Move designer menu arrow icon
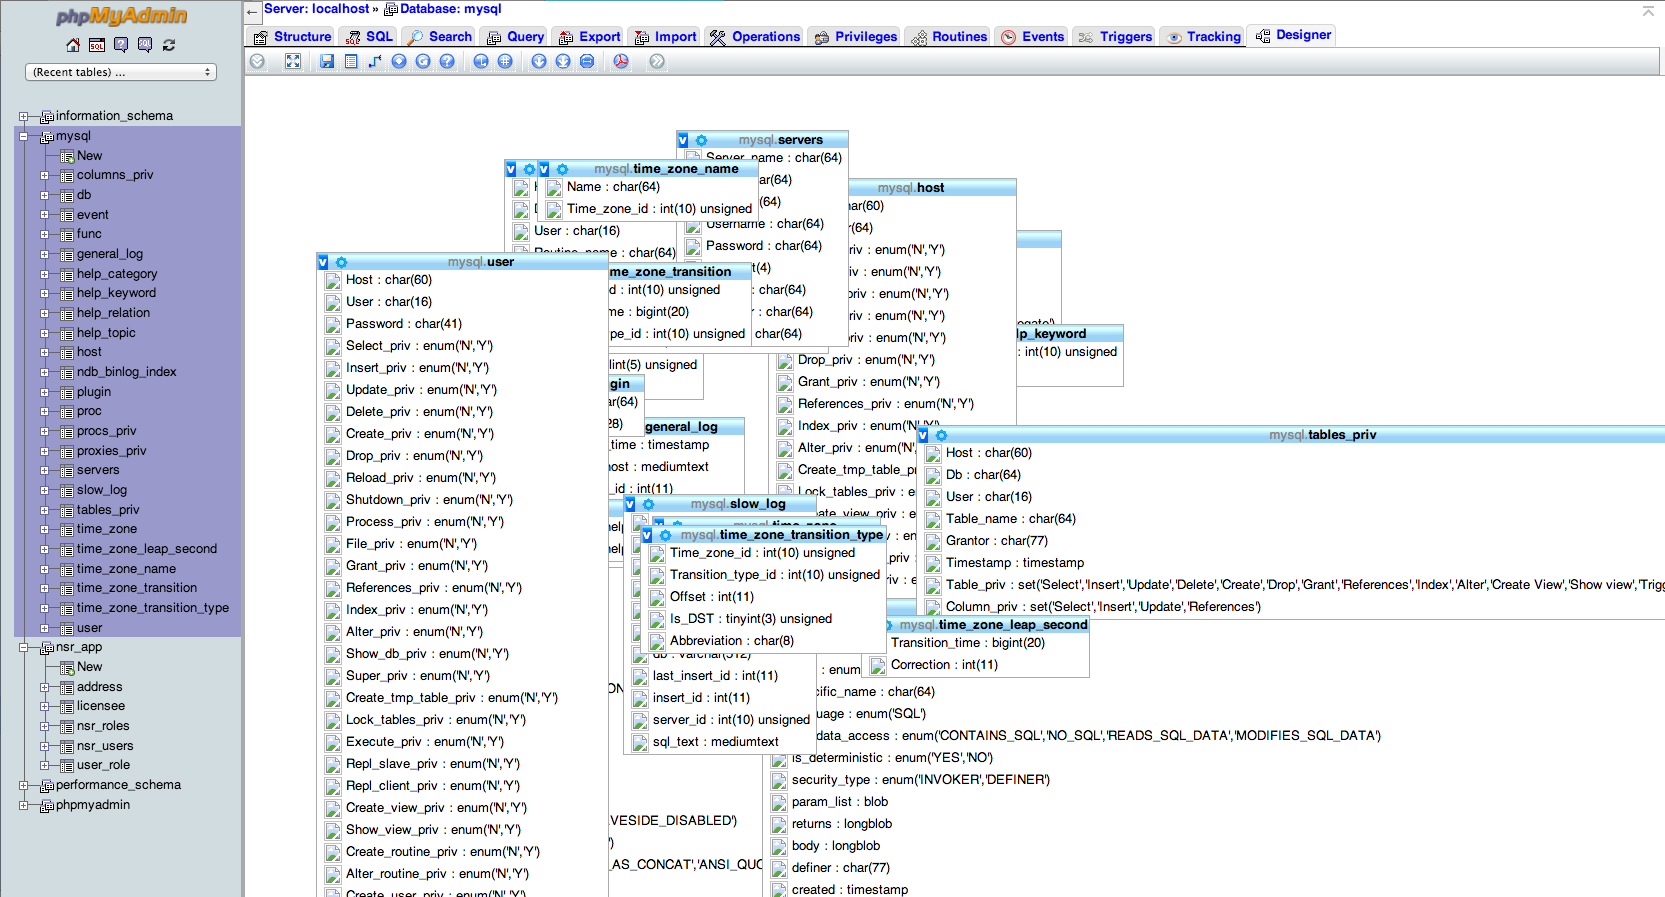The width and height of the screenshot is (1665, 897). (x=657, y=61)
